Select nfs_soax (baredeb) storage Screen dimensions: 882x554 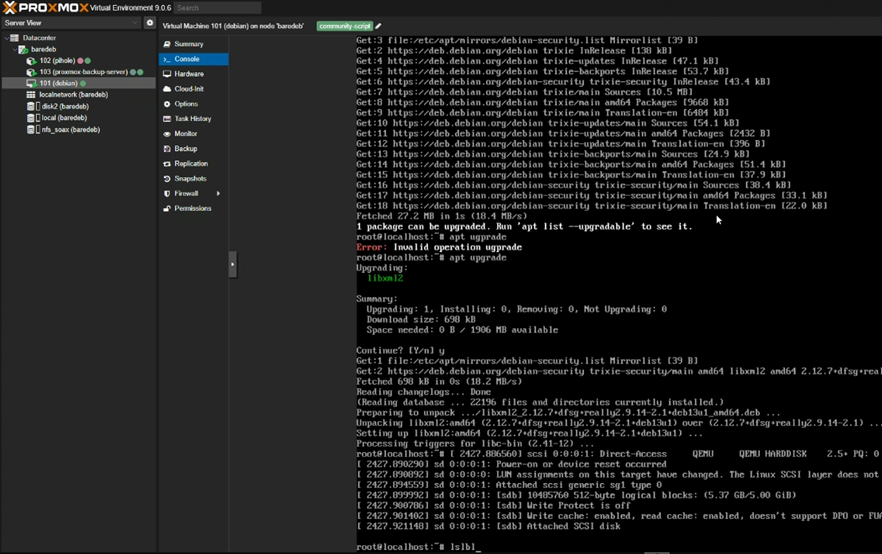(71, 129)
